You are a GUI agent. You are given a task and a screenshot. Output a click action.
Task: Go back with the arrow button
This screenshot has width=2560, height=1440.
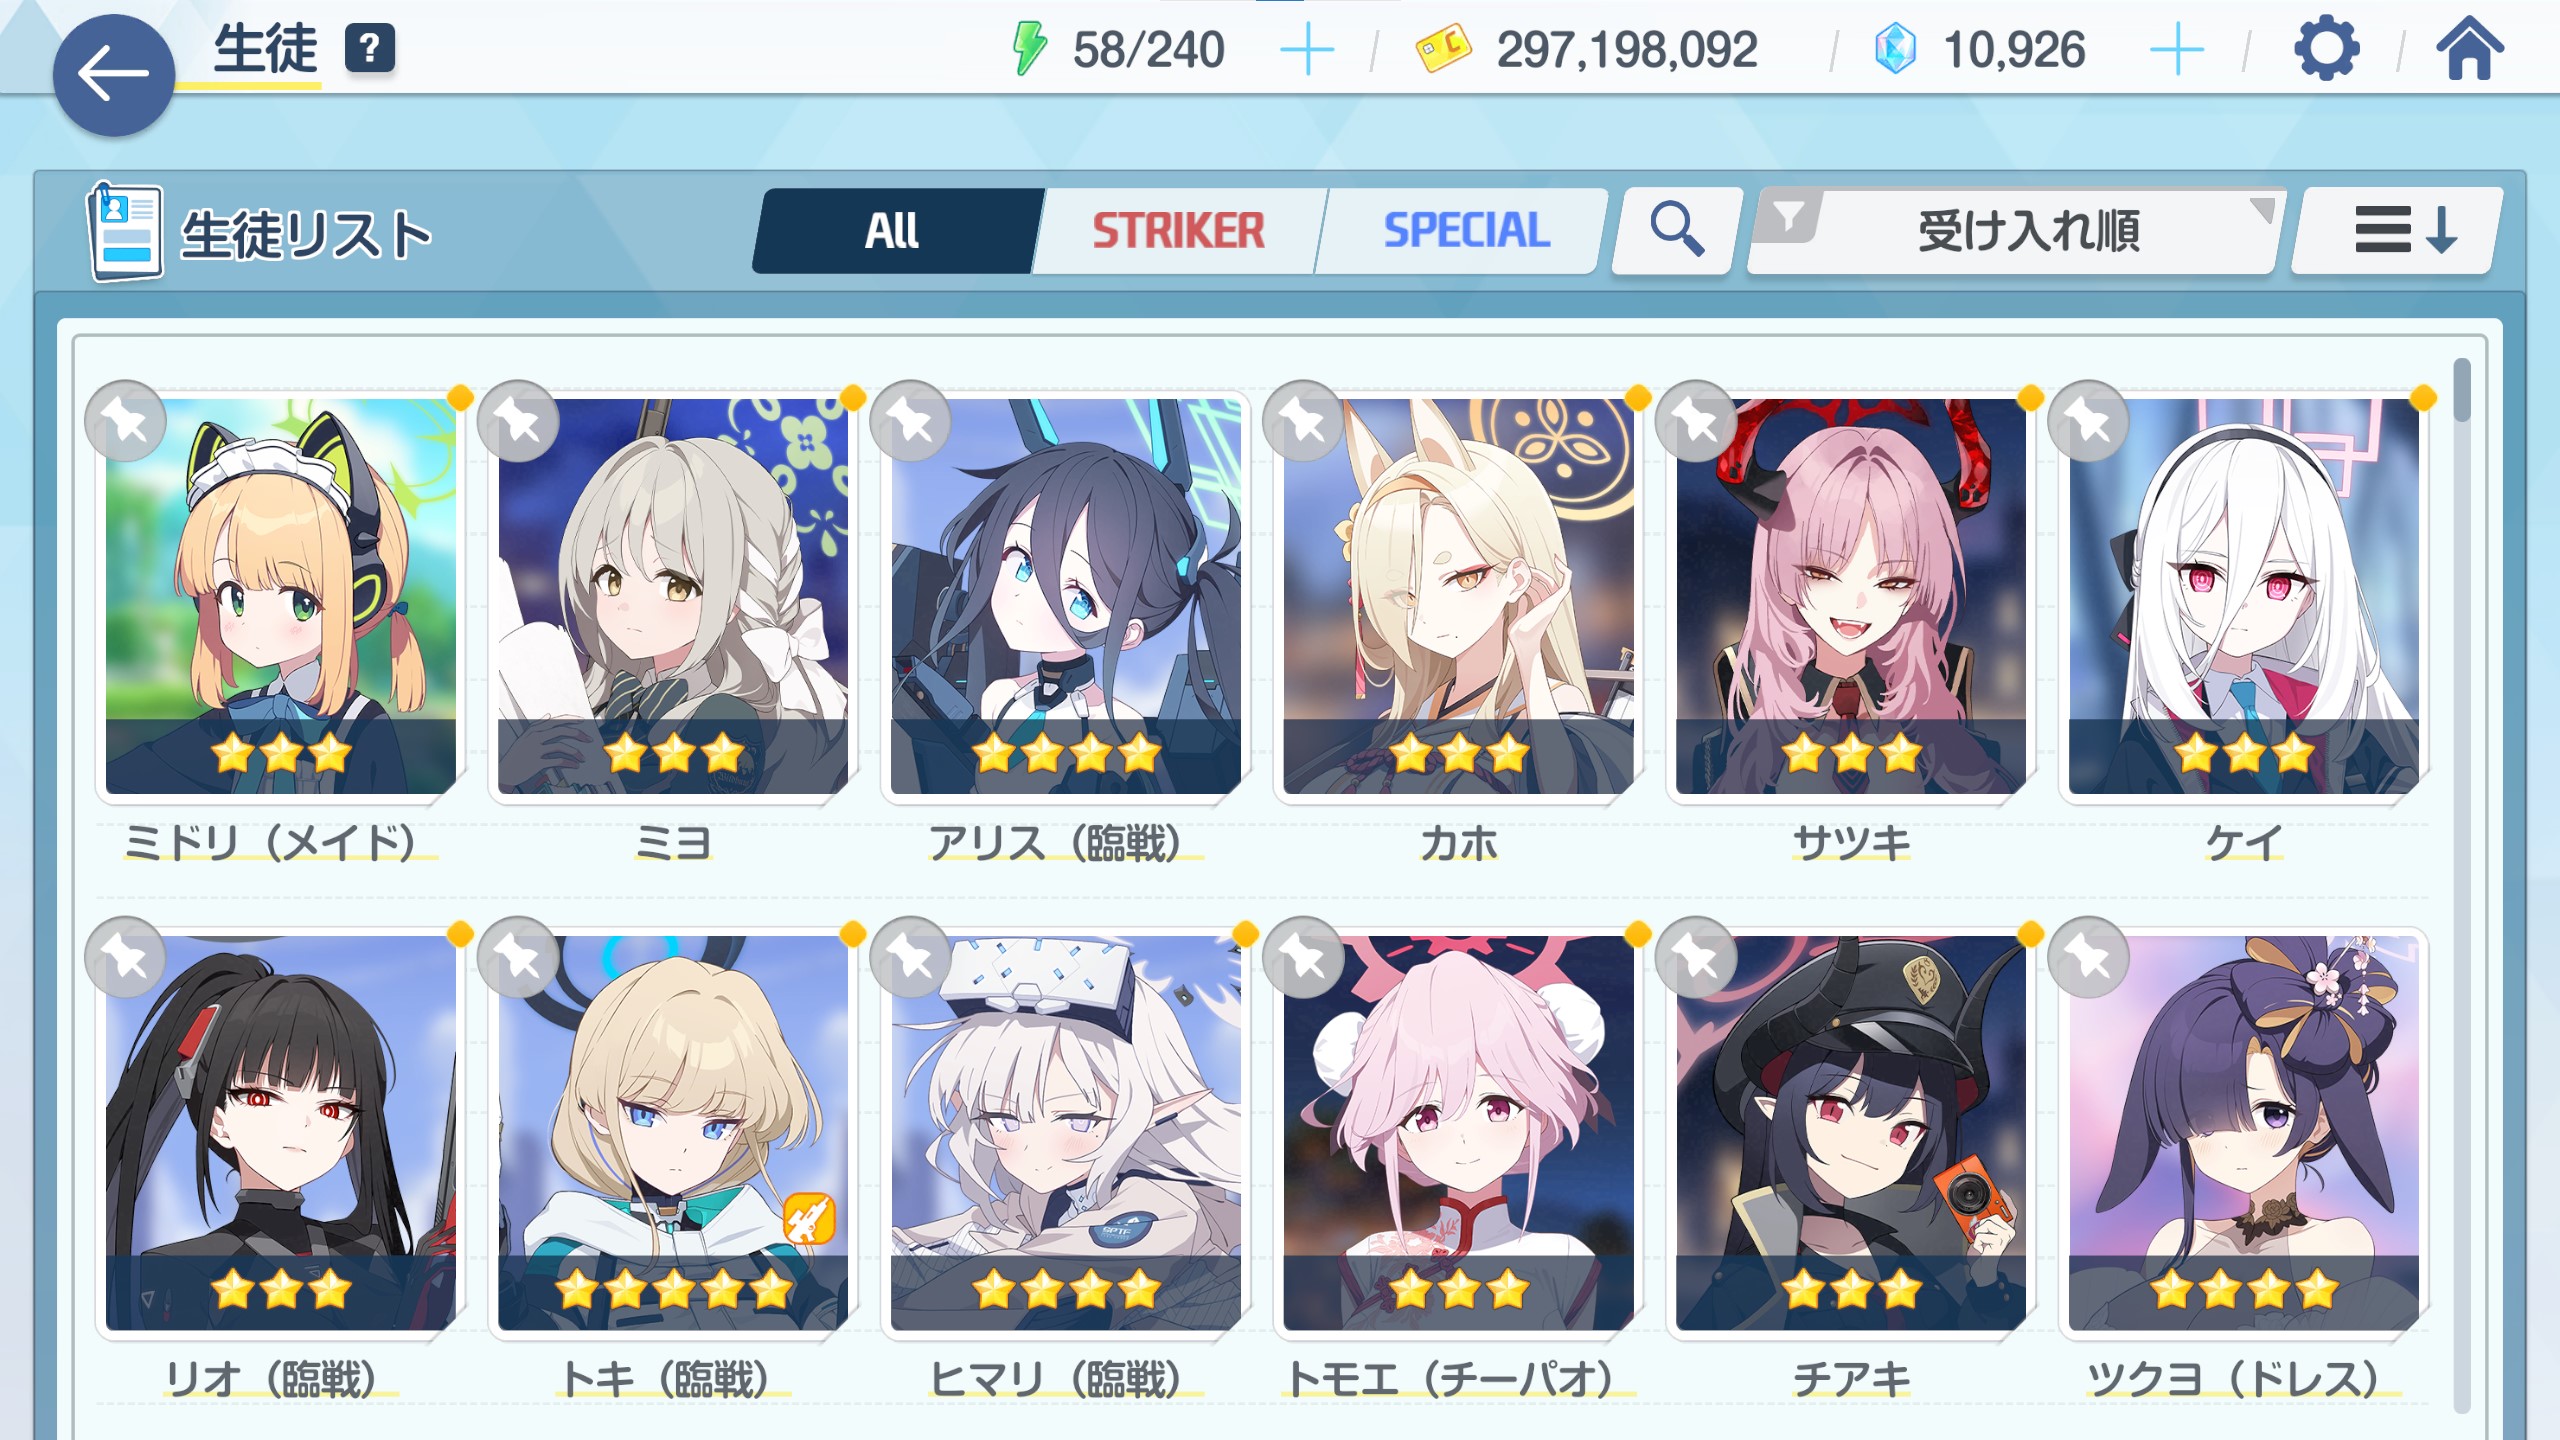(113, 75)
